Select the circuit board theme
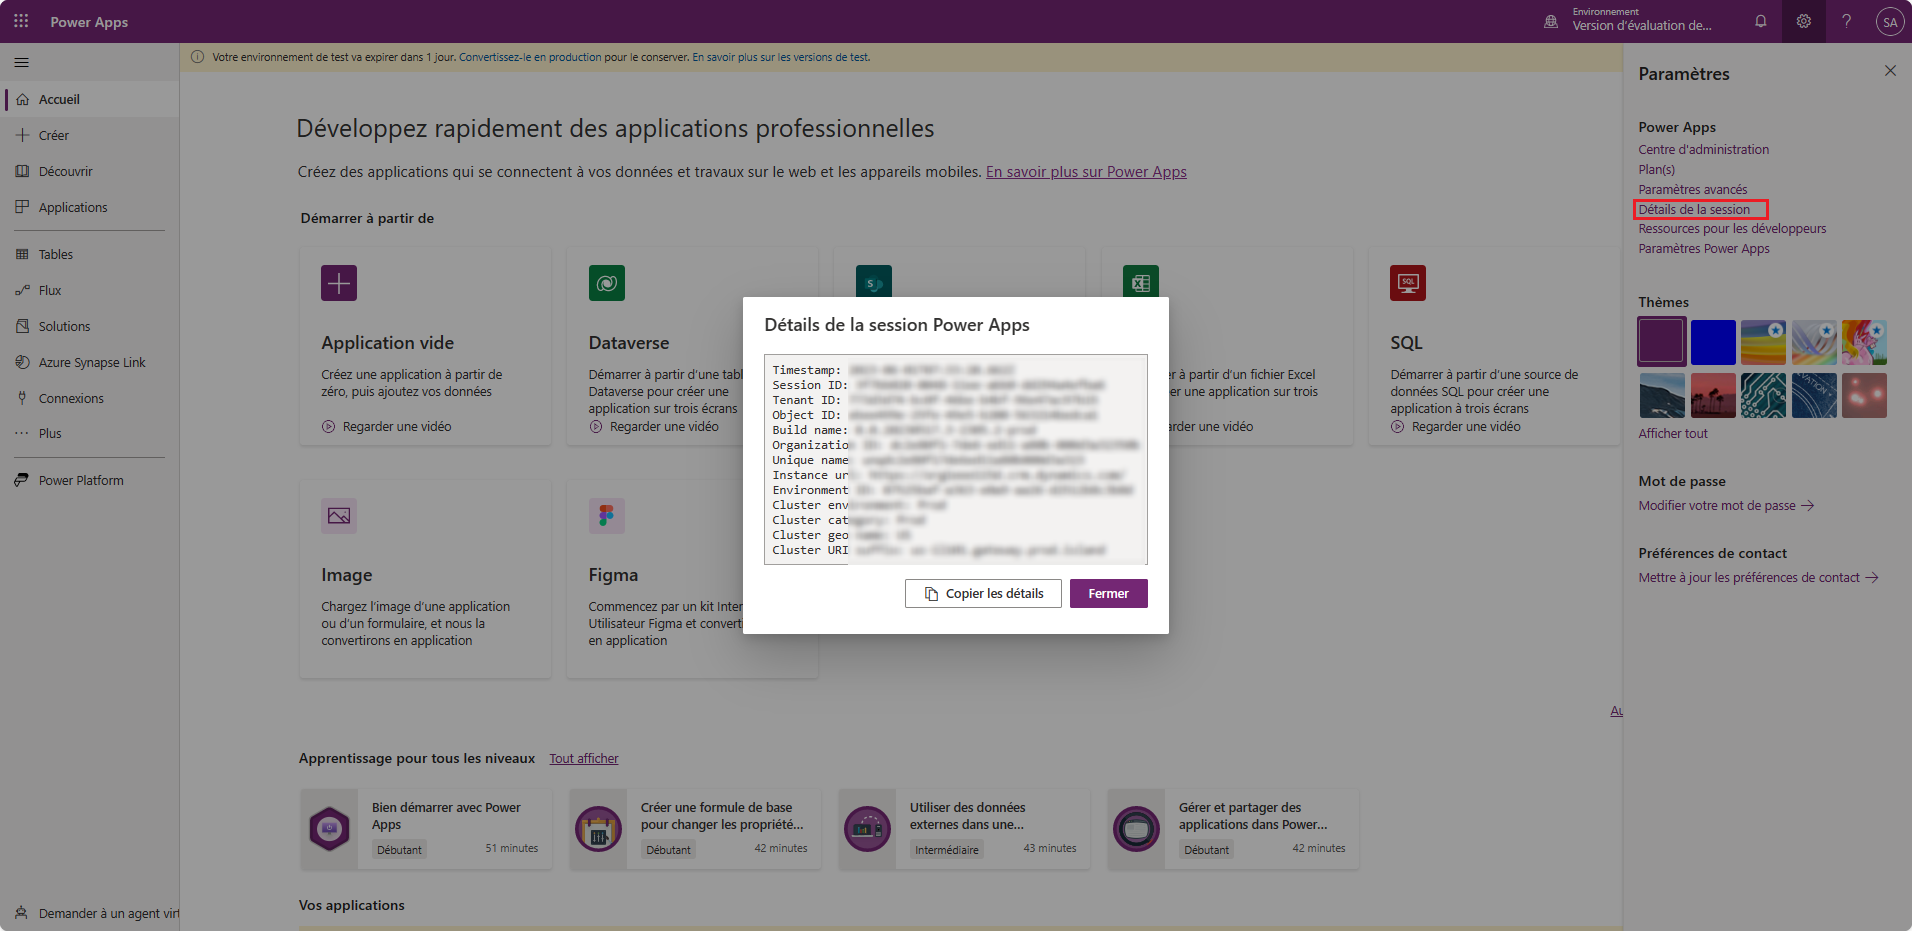 click(1763, 395)
